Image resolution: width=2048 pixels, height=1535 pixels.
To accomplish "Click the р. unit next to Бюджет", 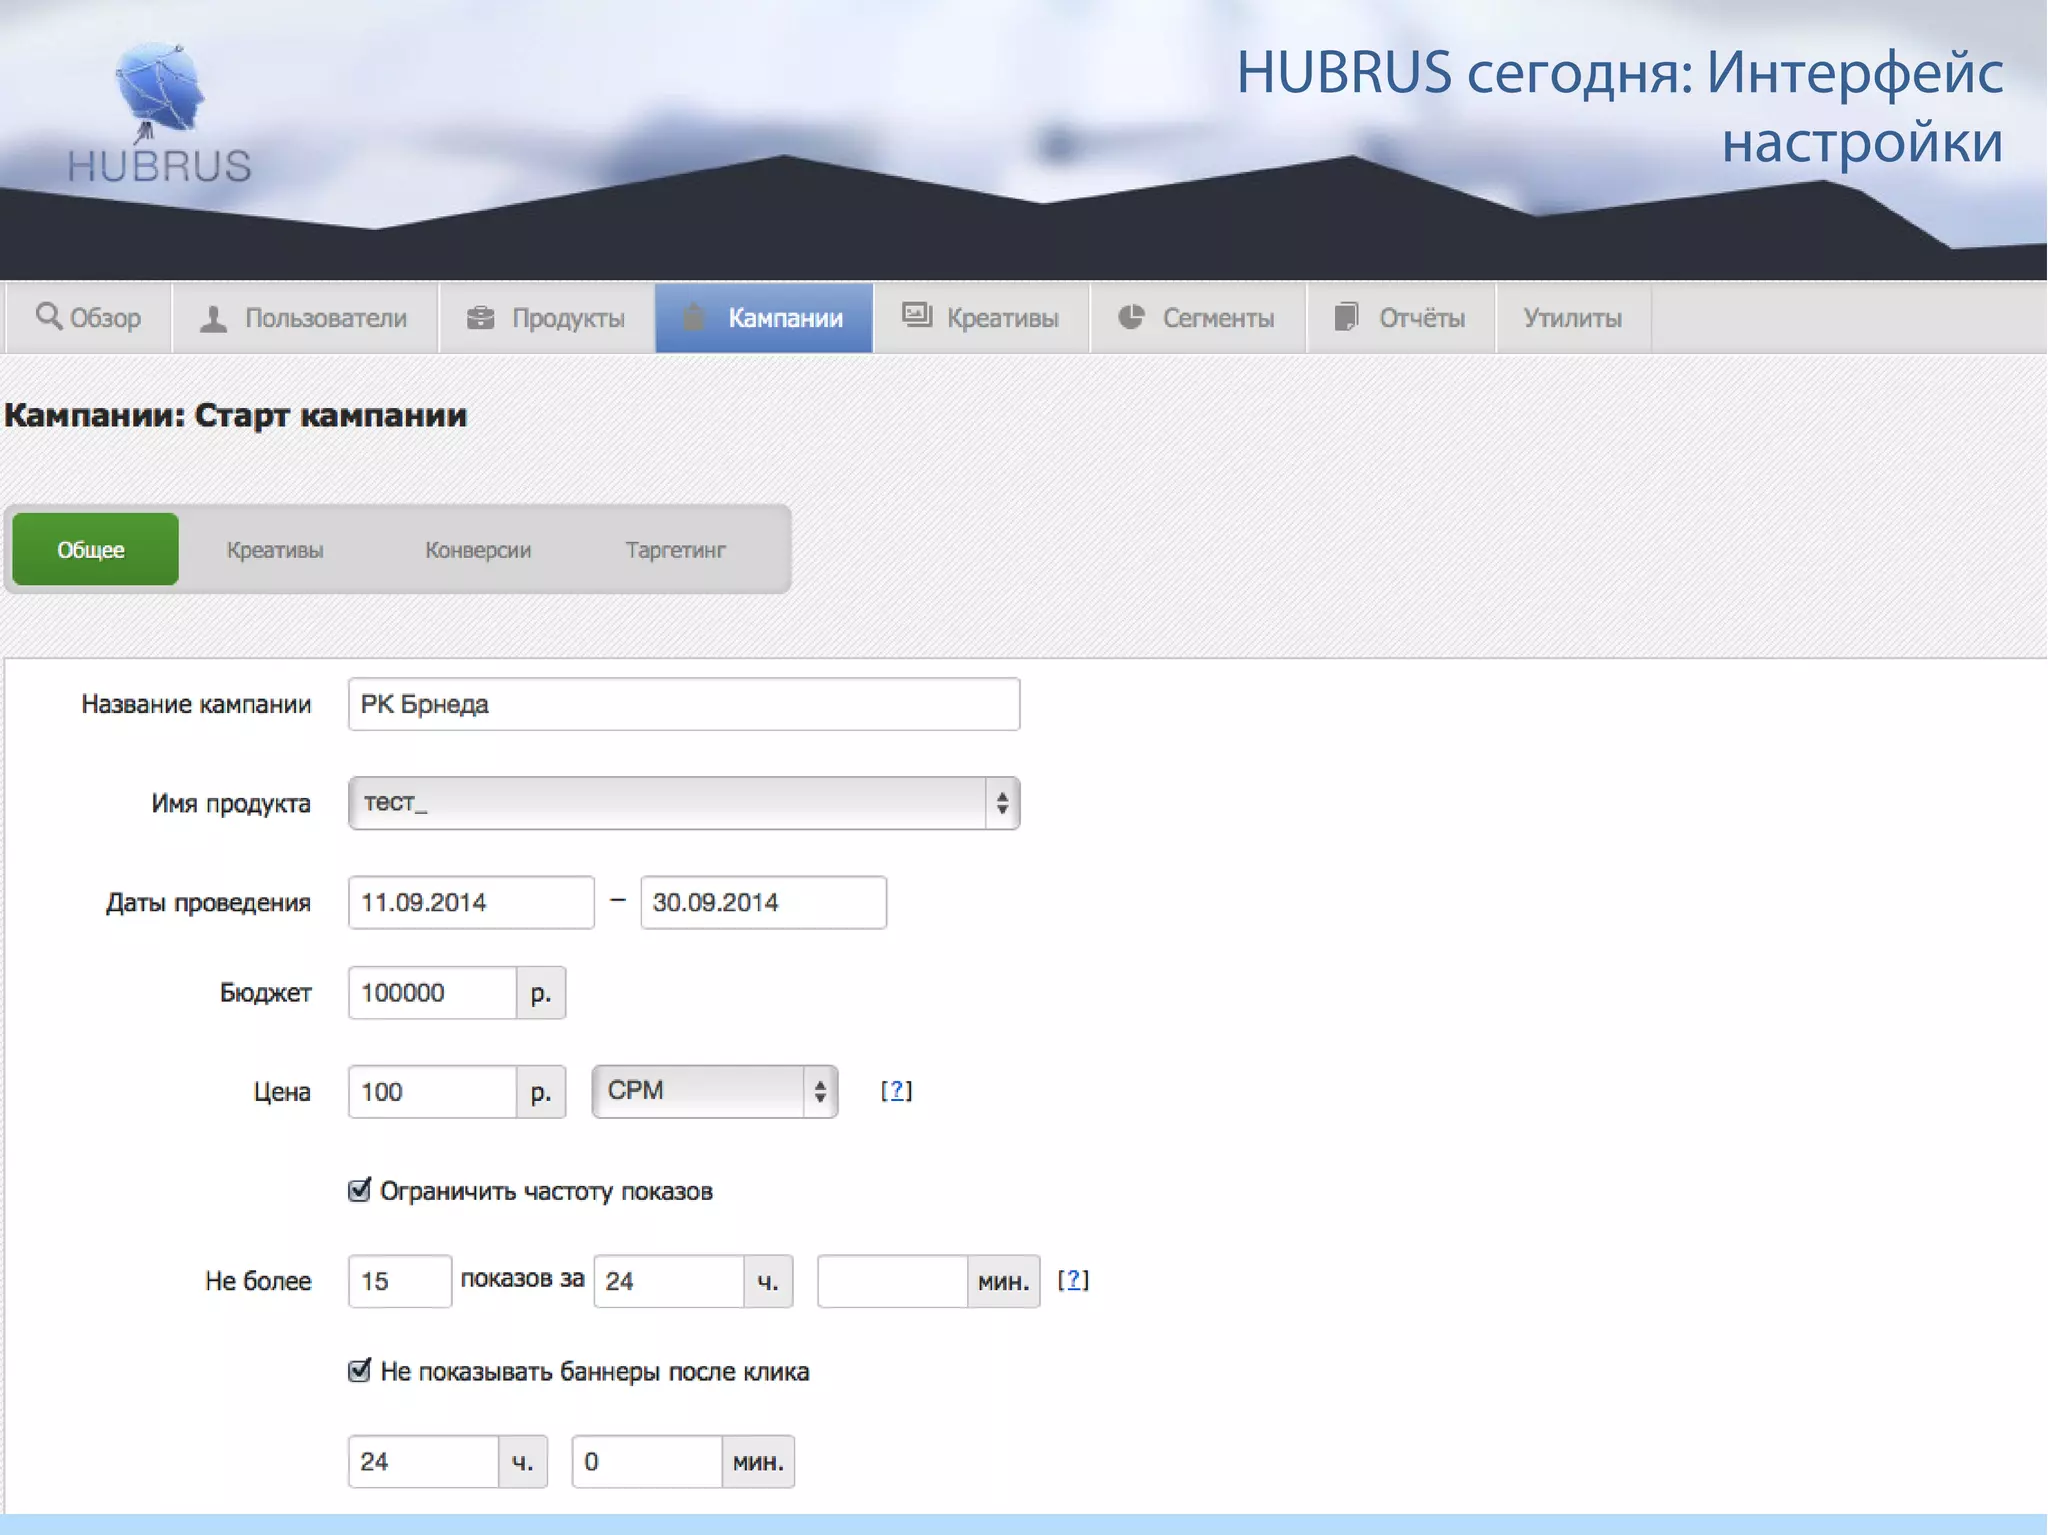I will 541,993.
